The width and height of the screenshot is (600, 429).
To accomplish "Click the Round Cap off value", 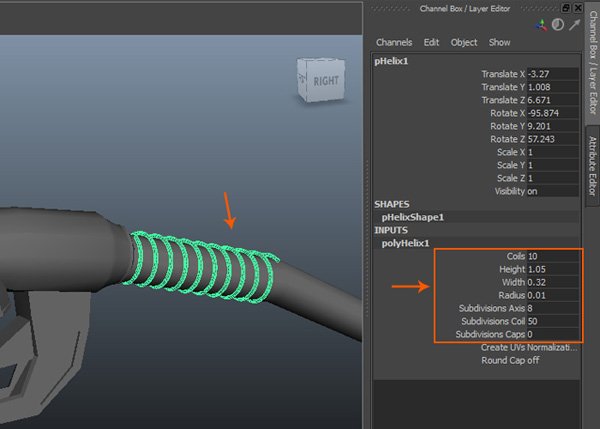I will point(533,360).
